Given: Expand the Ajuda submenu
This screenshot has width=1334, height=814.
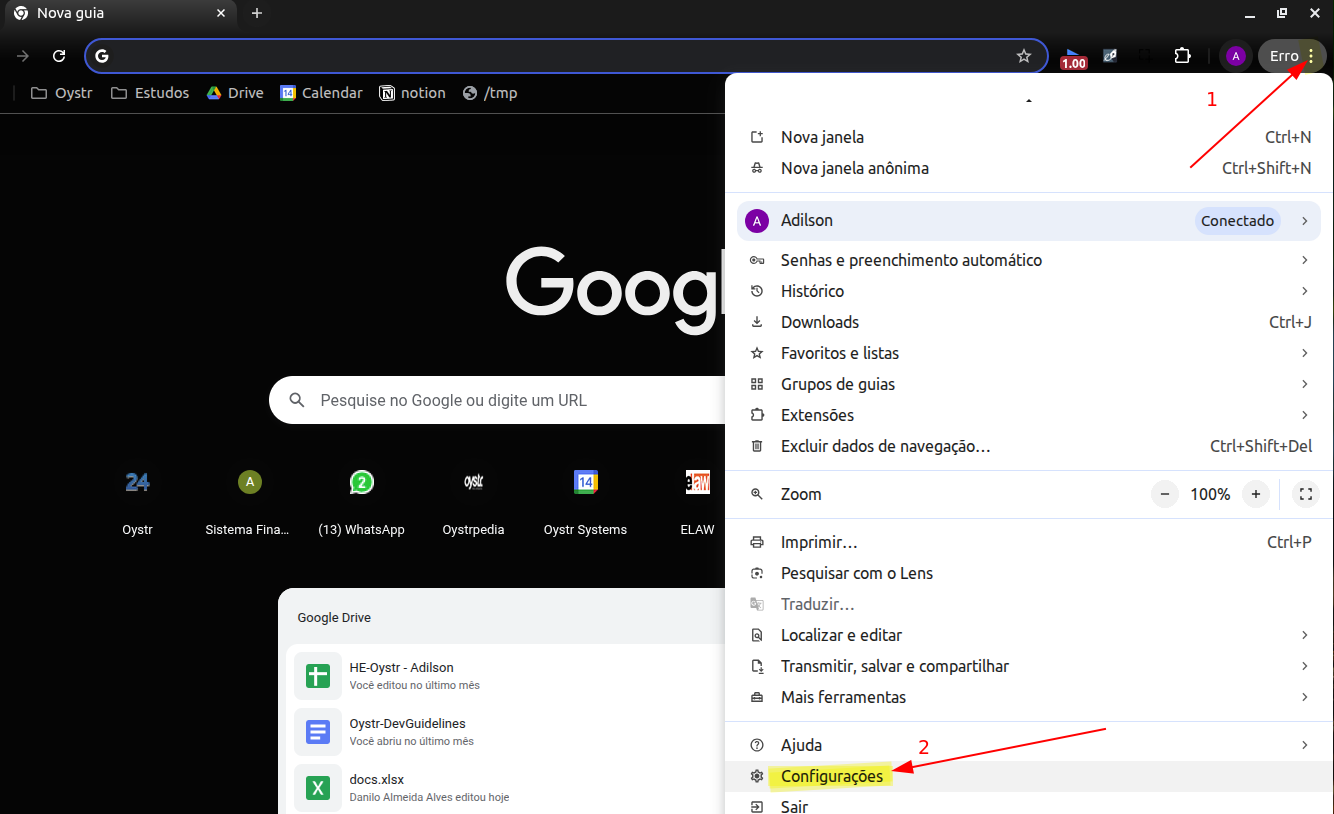Looking at the screenshot, I should [1029, 745].
